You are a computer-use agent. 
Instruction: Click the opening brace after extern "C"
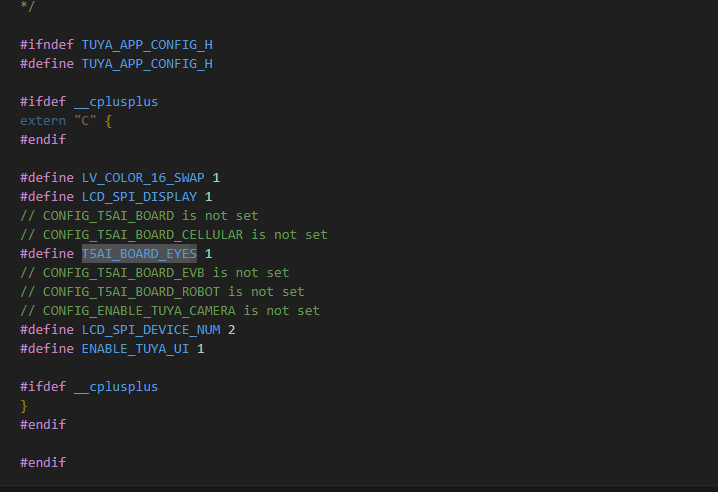coord(109,121)
